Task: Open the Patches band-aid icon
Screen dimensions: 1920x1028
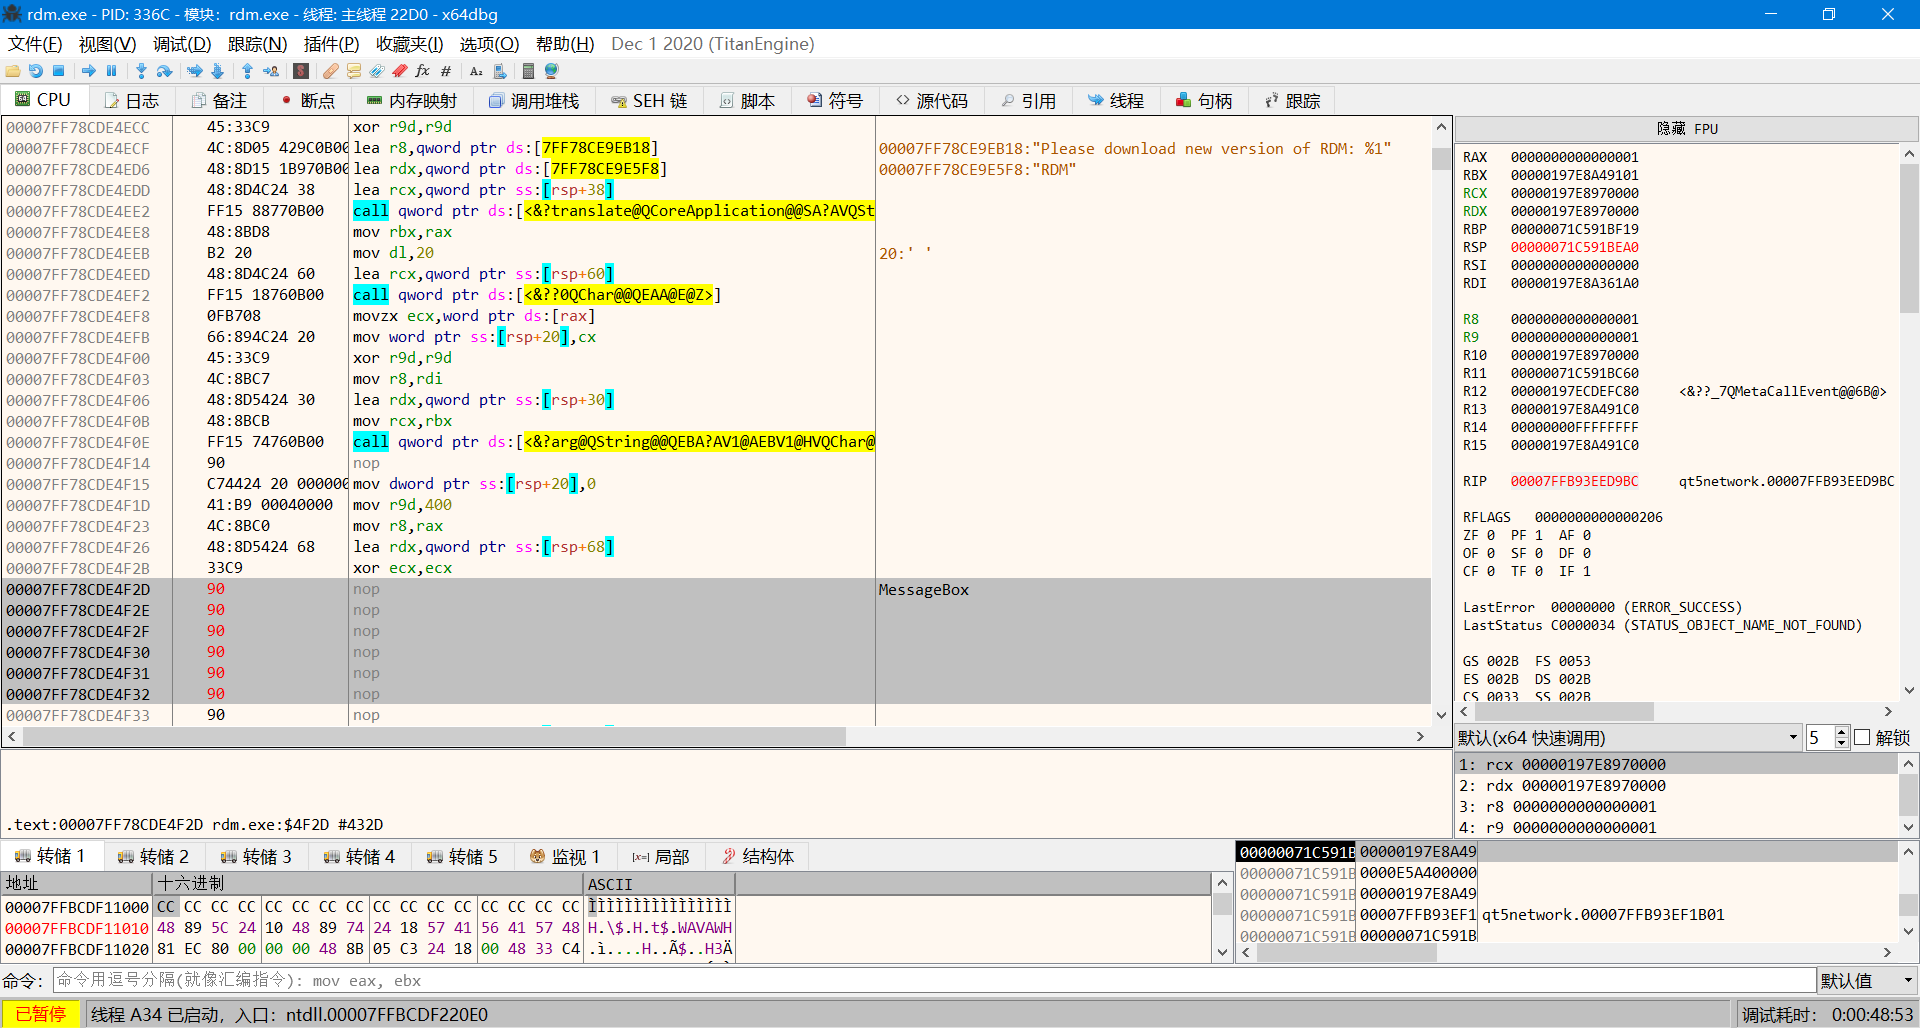Action: coord(331,71)
